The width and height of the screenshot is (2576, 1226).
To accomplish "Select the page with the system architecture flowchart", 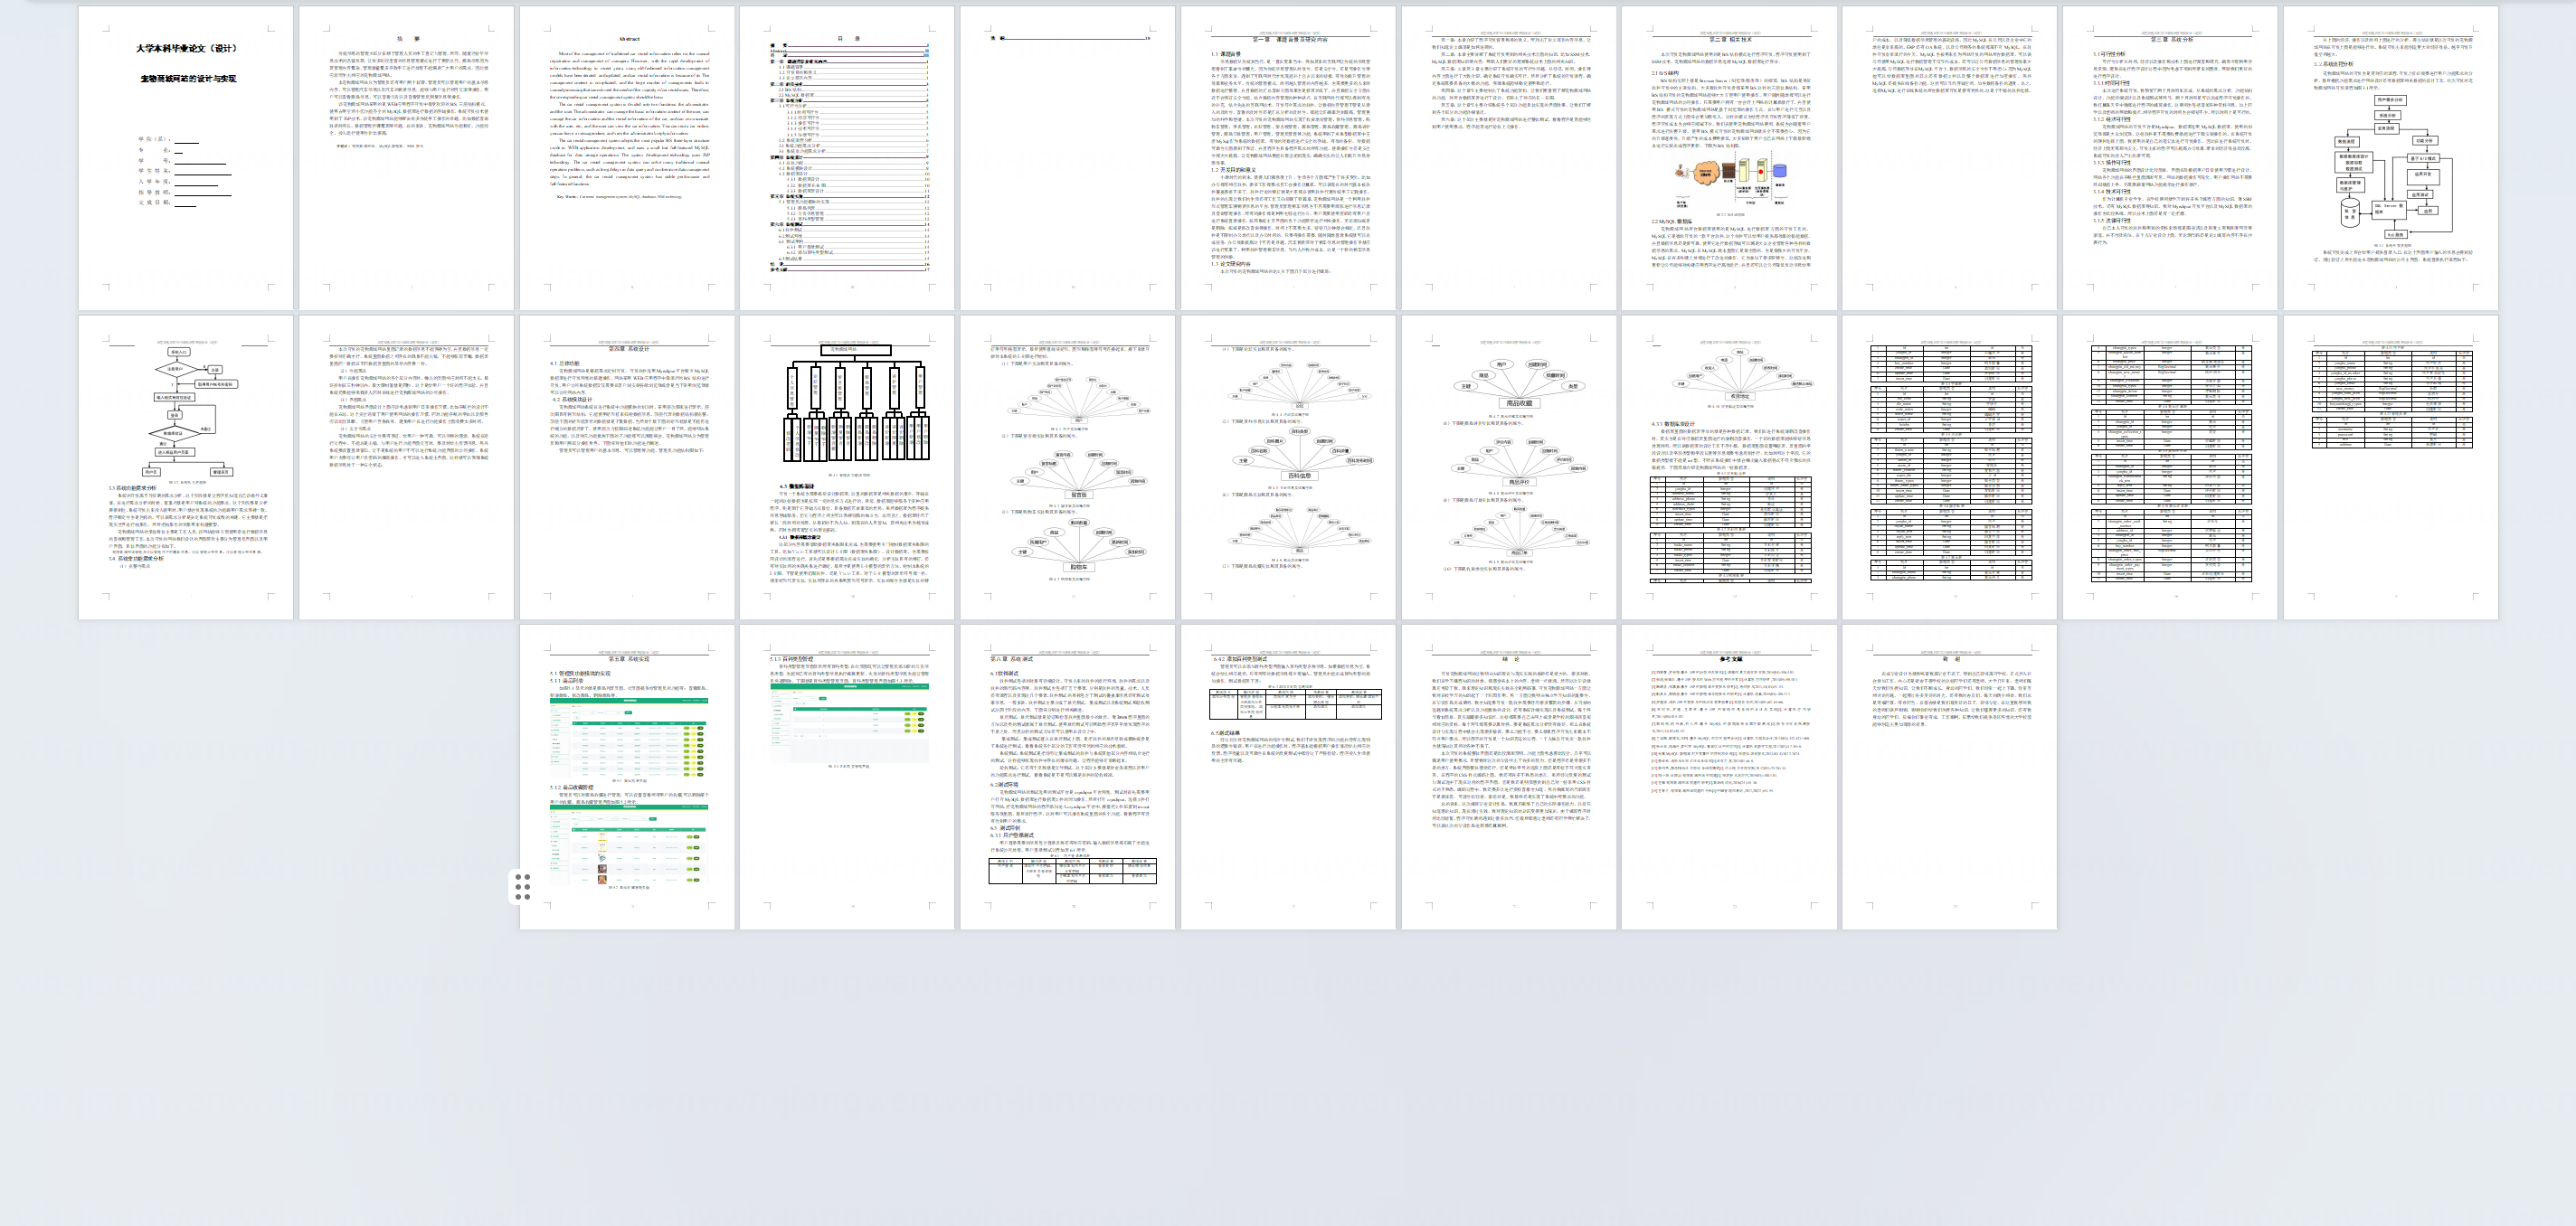I will [x=2390, y=158].
